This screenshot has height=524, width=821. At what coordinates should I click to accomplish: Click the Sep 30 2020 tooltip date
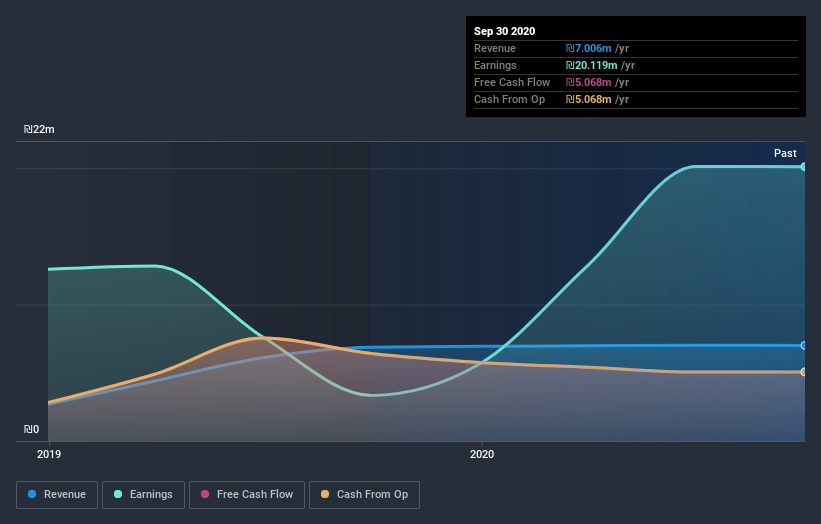tap(504, 31)
